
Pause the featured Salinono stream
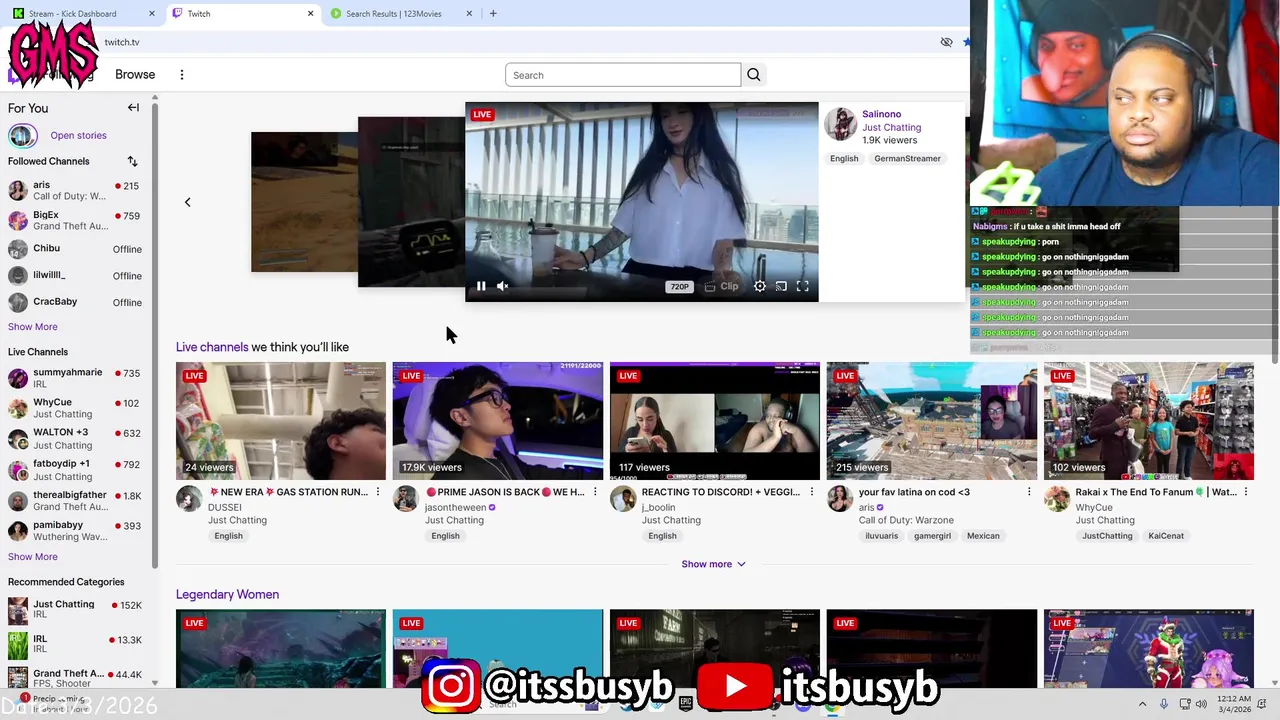(x=481, y=286)
